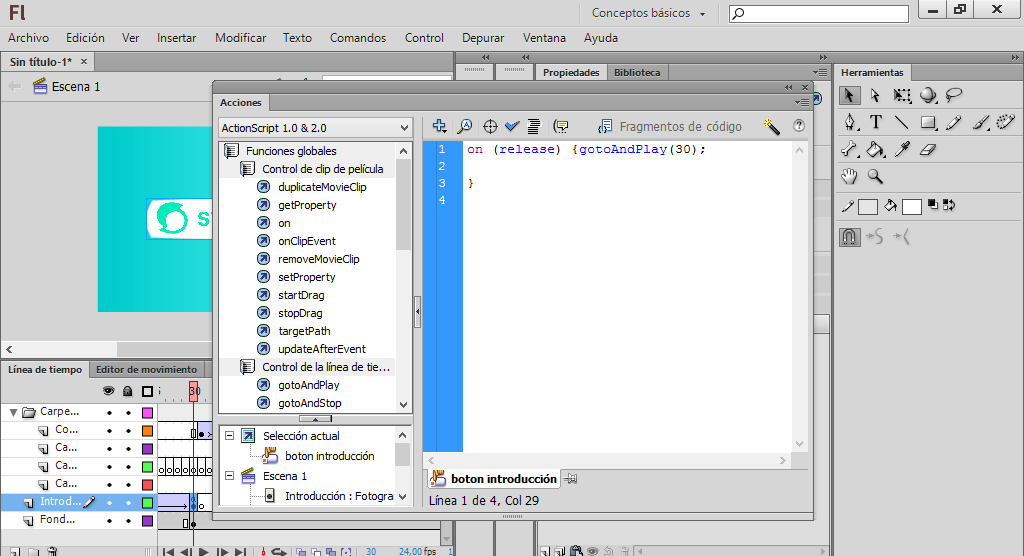Select the Pen tool
1024x556 pixels.
point(850,122)
